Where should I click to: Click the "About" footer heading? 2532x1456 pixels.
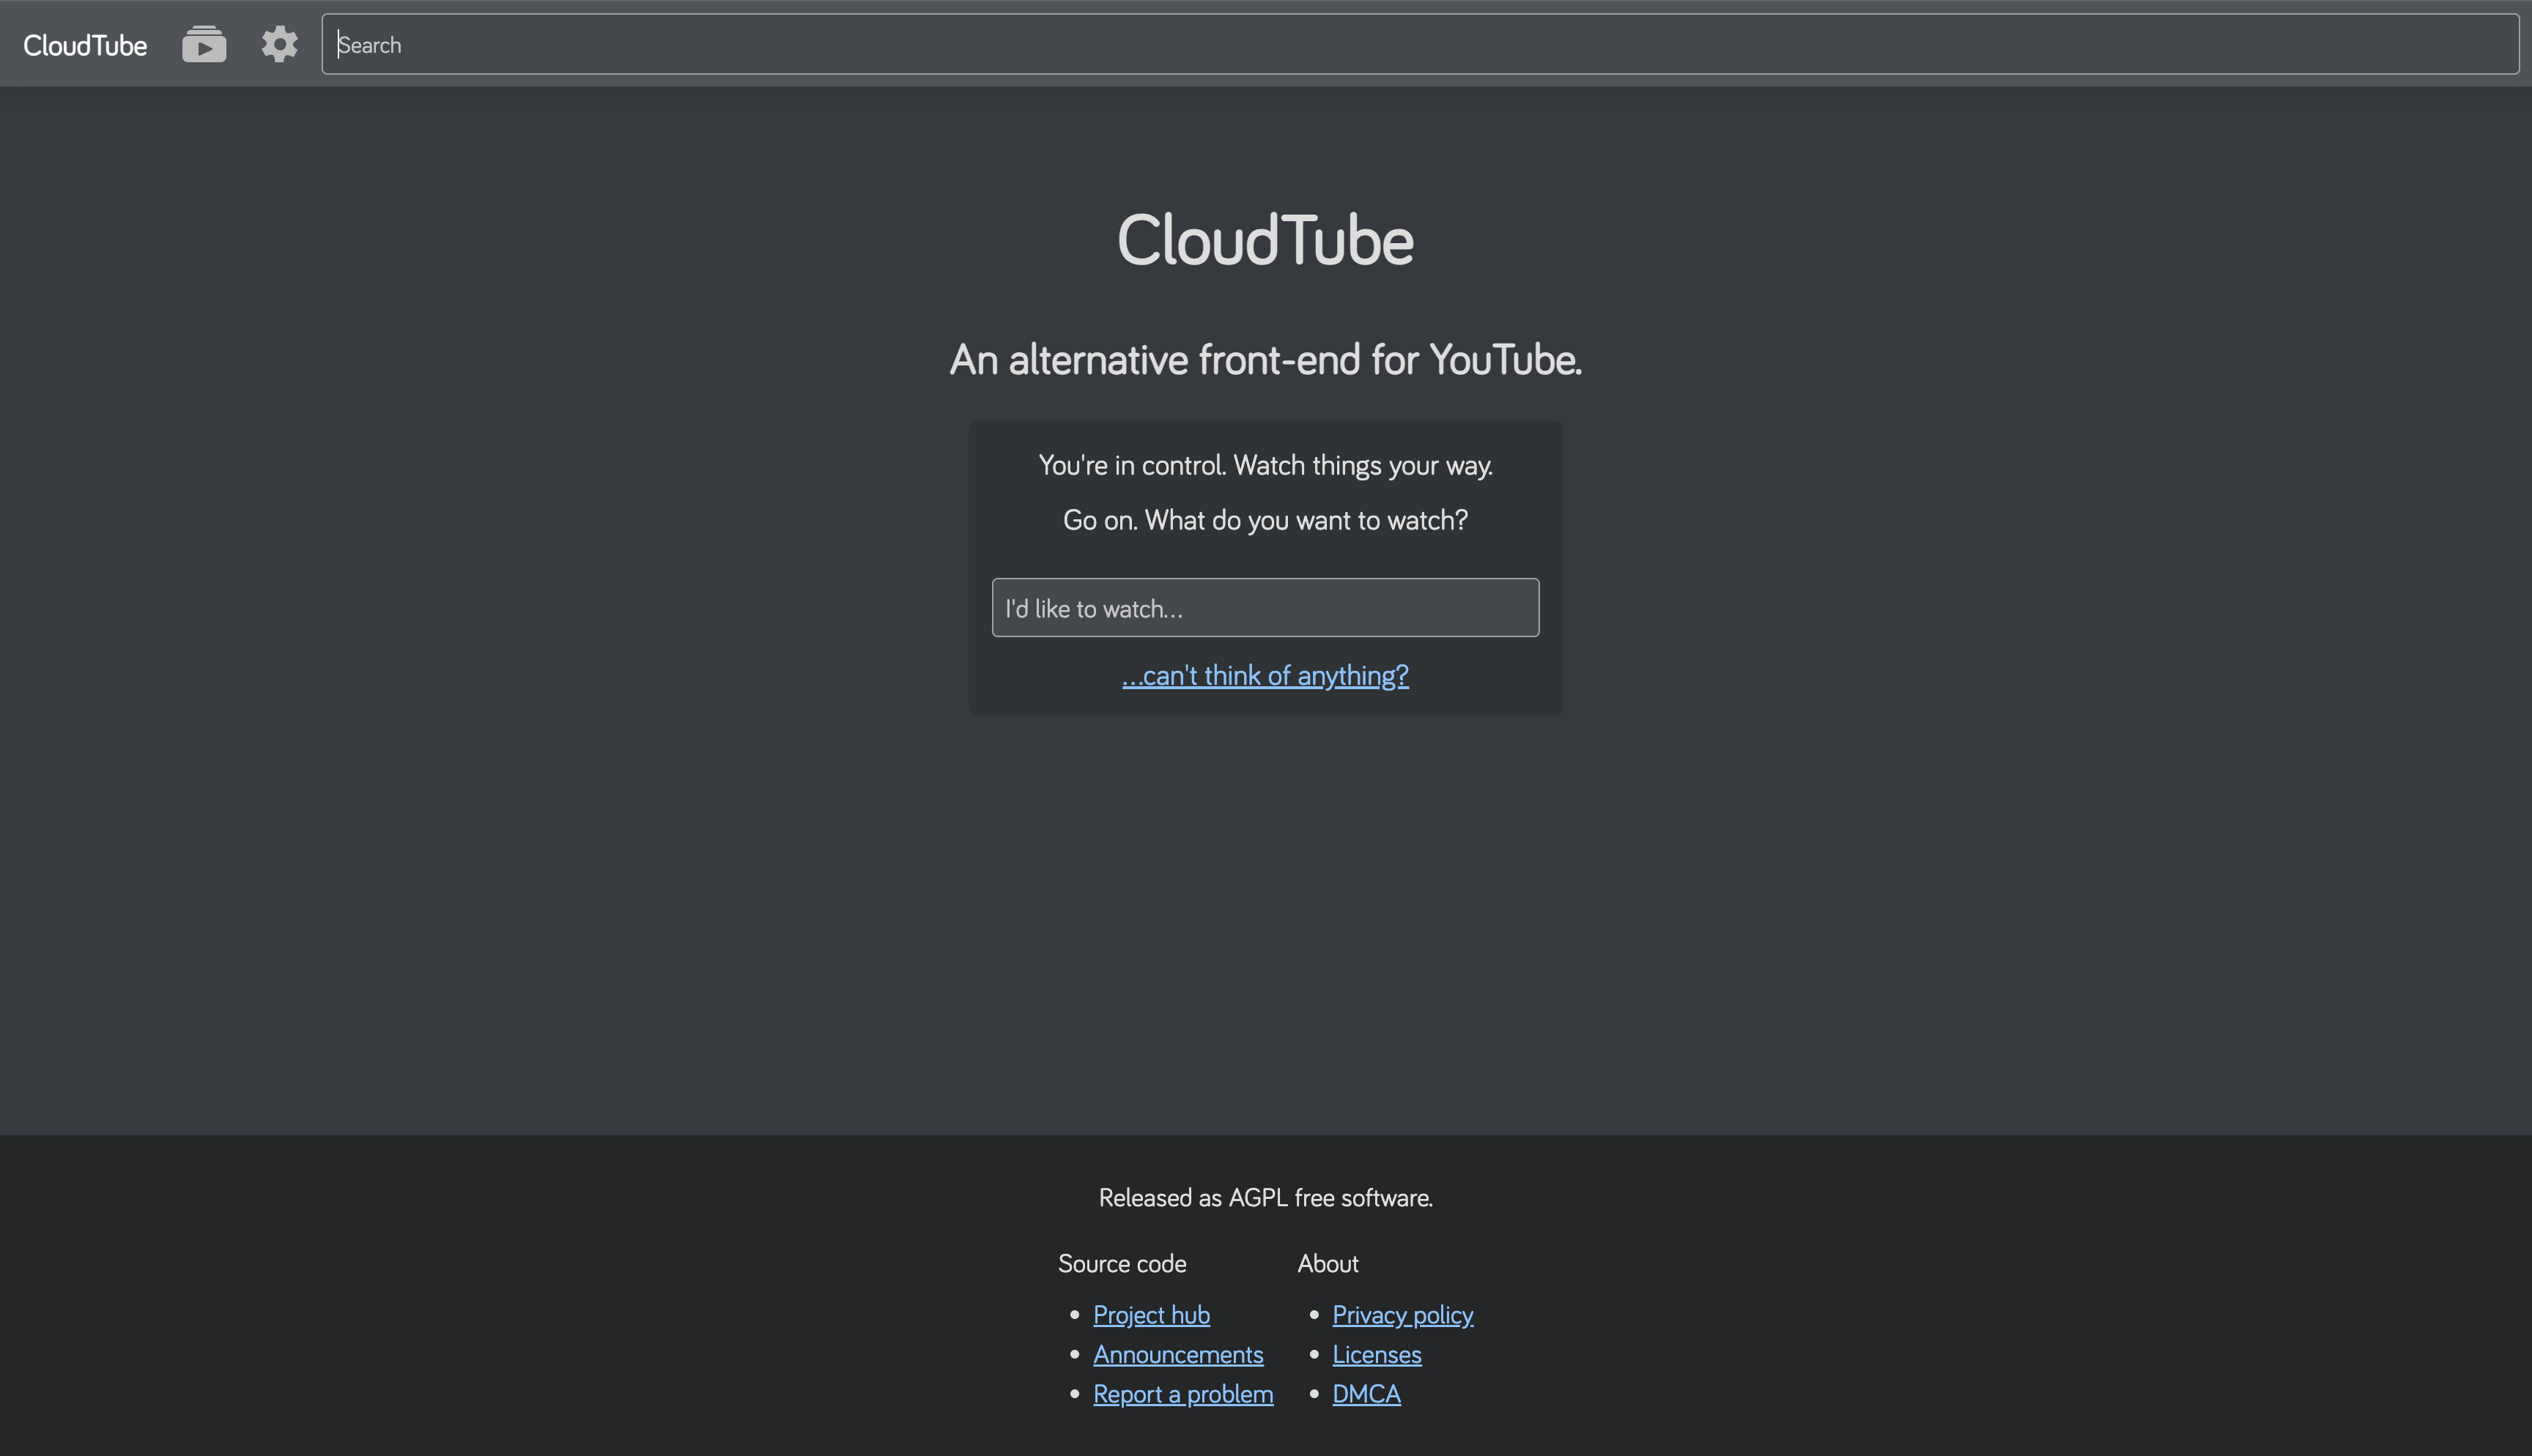(1328, 1264)
